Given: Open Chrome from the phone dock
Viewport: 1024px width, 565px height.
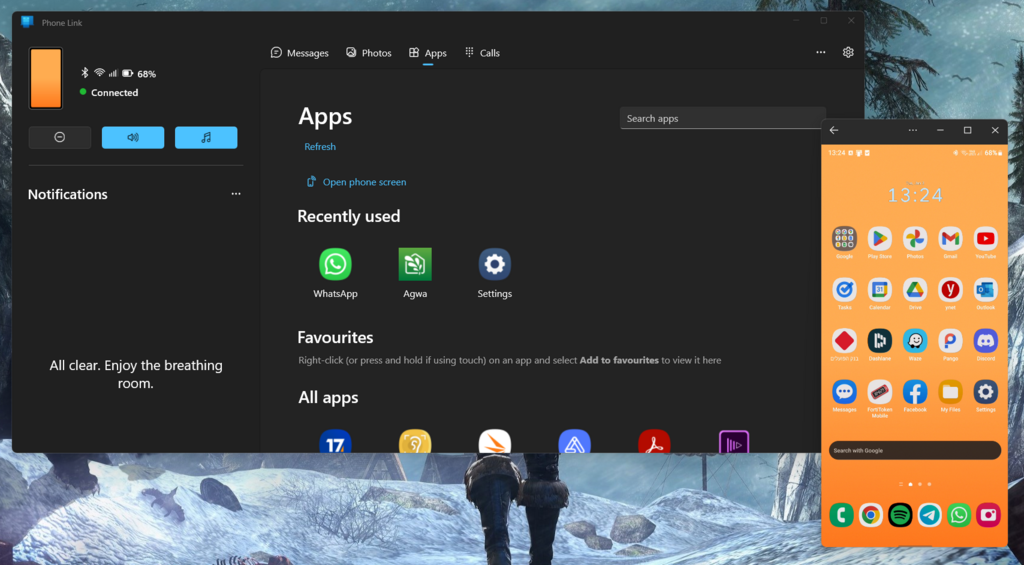Looking at the screenshot, I should (871, 515).
